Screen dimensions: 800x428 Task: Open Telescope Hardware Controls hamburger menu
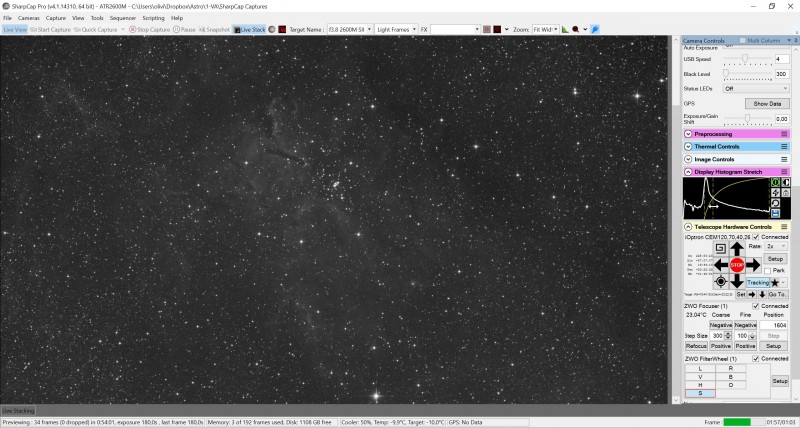(784, 226)
